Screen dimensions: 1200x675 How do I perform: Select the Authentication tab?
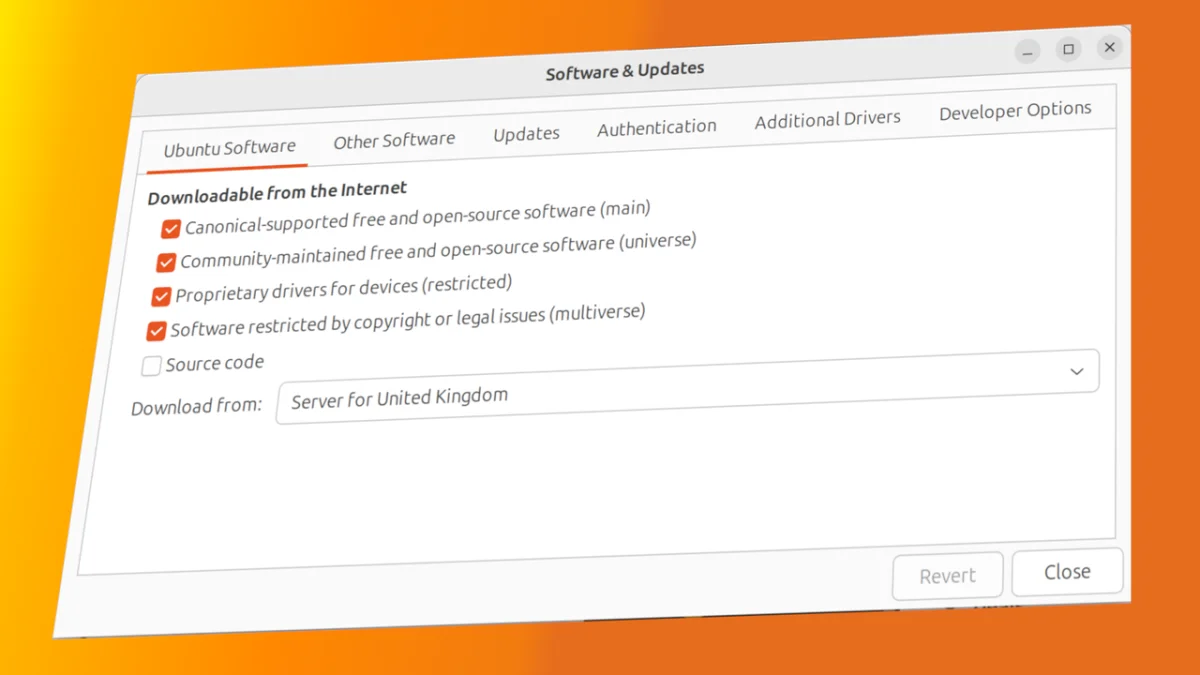[x=657, y=127]
